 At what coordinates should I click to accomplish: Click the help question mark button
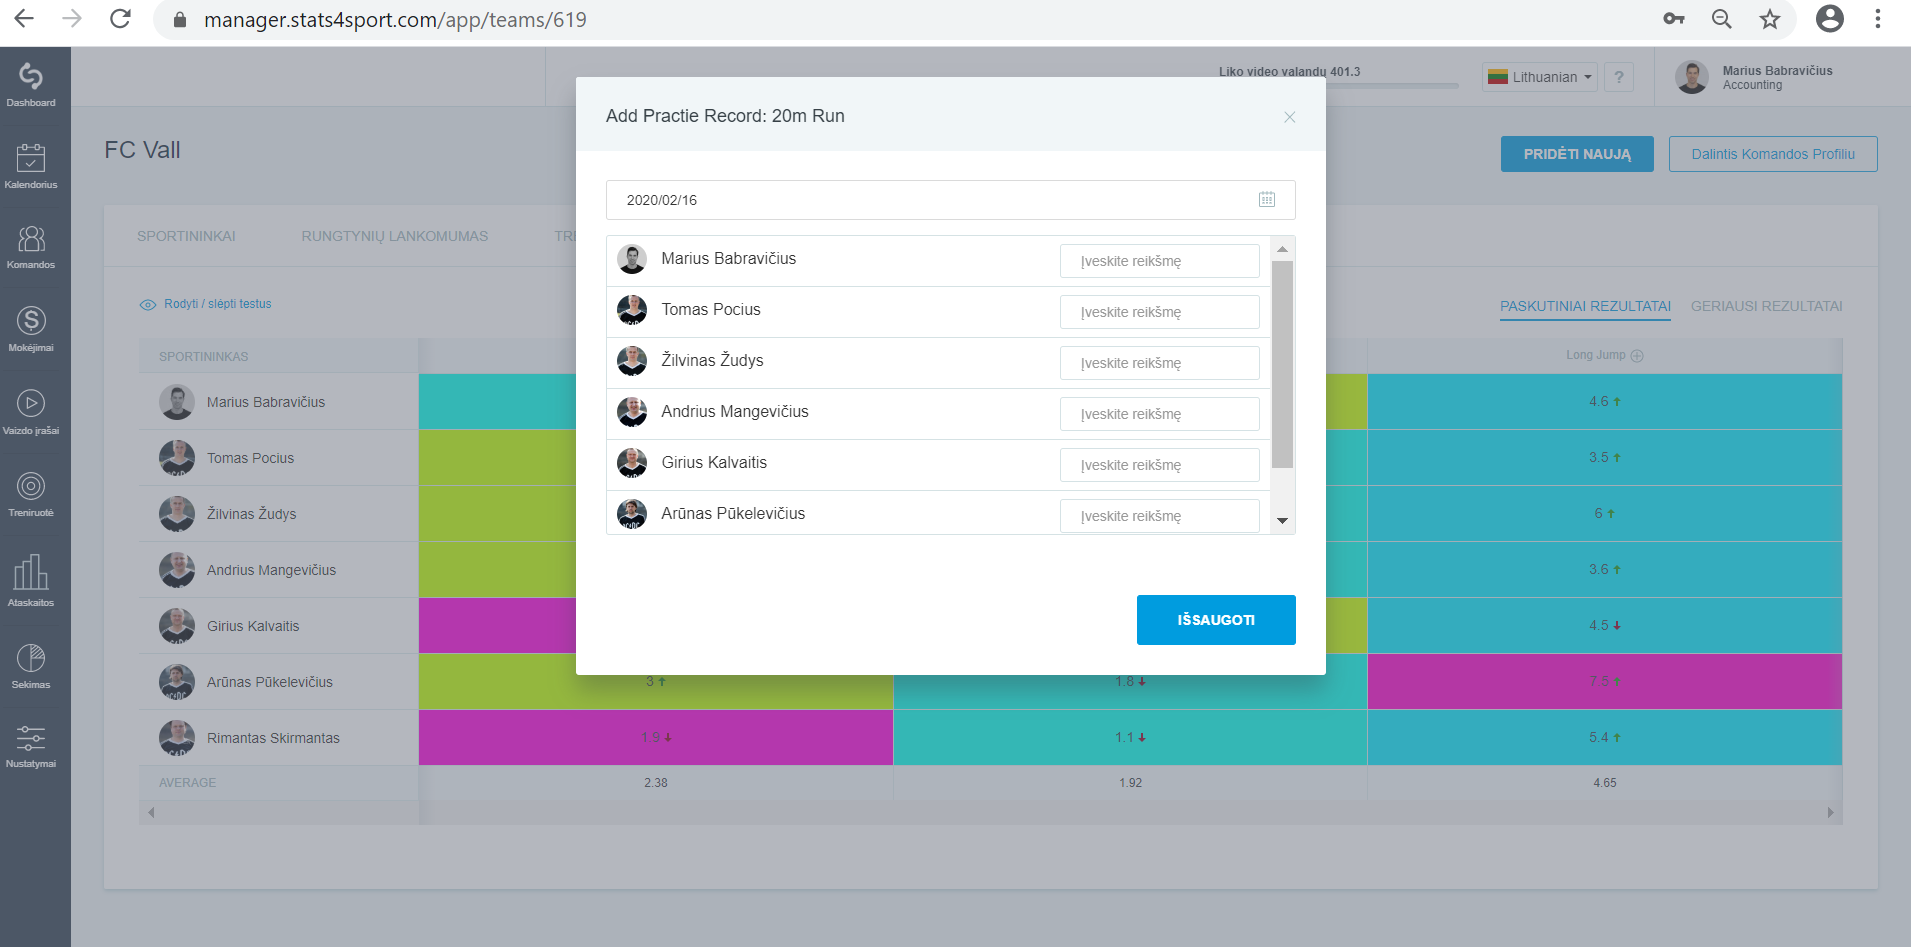point(1618,77)
